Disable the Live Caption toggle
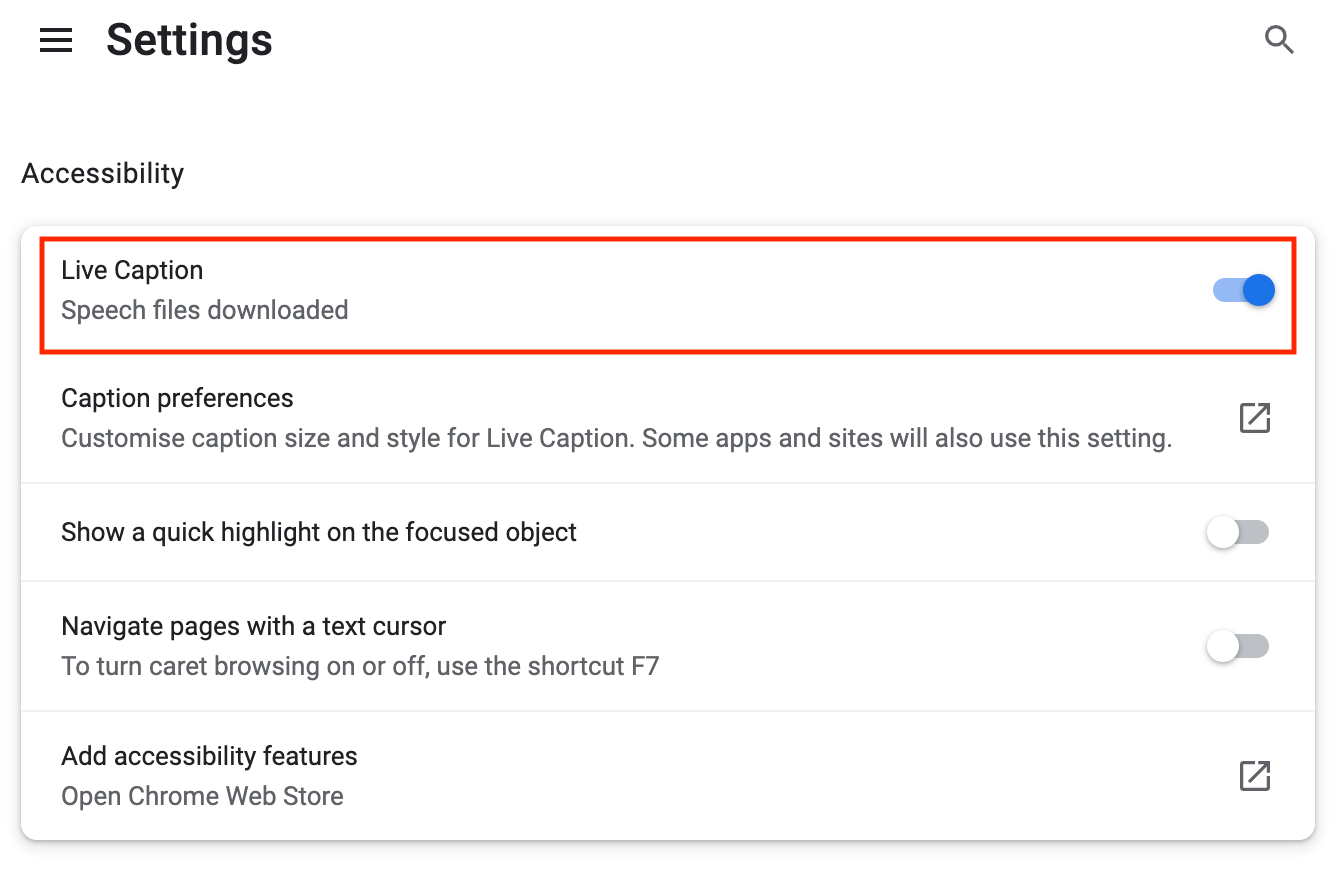 [1244, 290]
